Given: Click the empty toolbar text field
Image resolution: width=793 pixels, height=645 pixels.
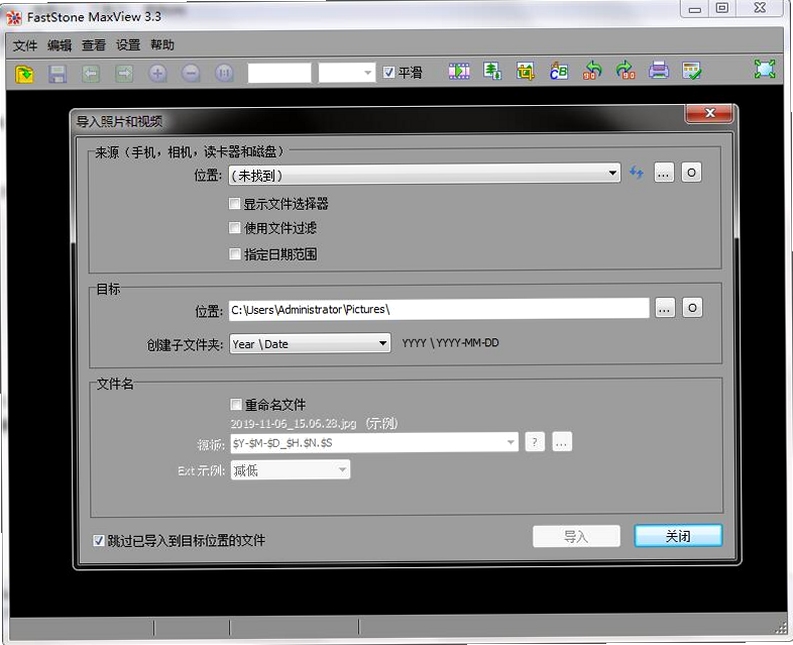Looking at the screenshot, I should tap(280, 73).
